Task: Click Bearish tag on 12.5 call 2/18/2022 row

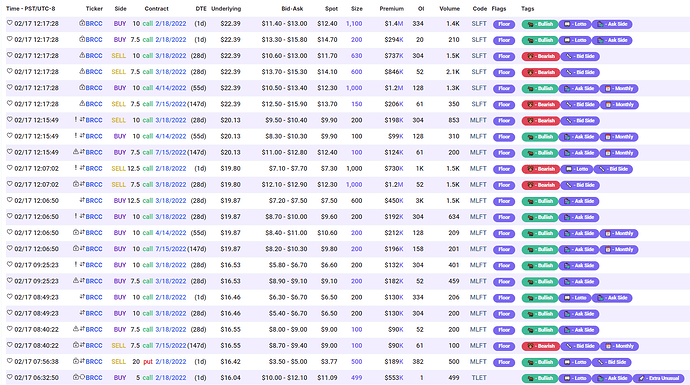Action: pyautogui.click(x=541, y=169)
